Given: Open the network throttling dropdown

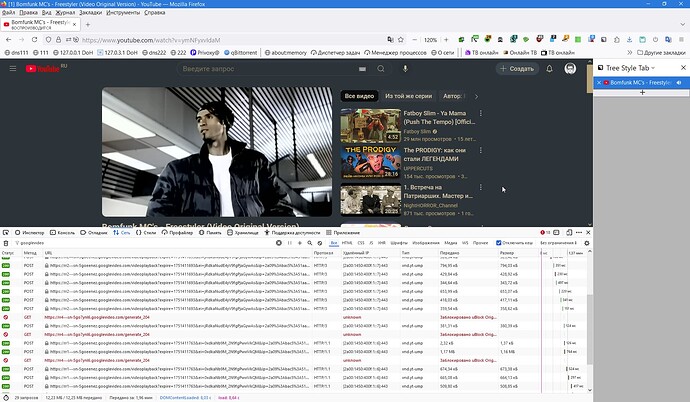Looking at the screenshot, I should click(x=558, y=243).
